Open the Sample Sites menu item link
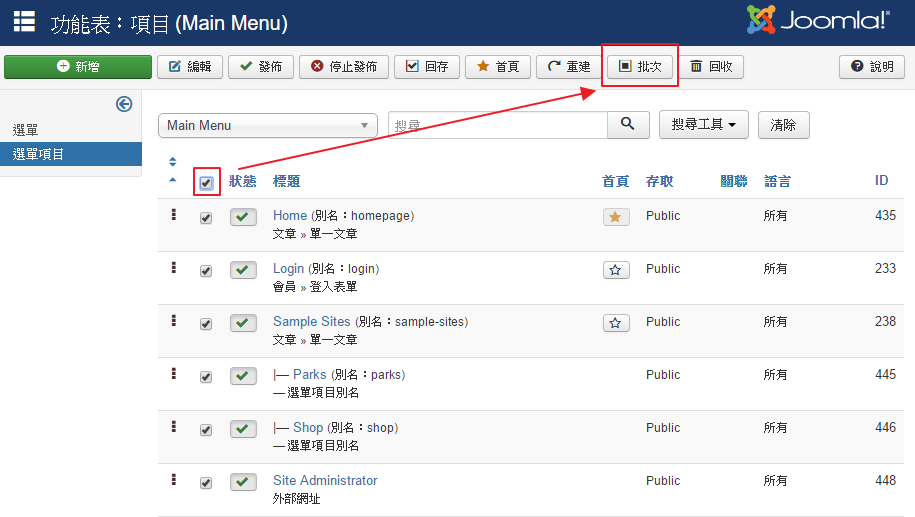This screenshot has width=915, height=517. pyautogui.click(x=311, y=321)
